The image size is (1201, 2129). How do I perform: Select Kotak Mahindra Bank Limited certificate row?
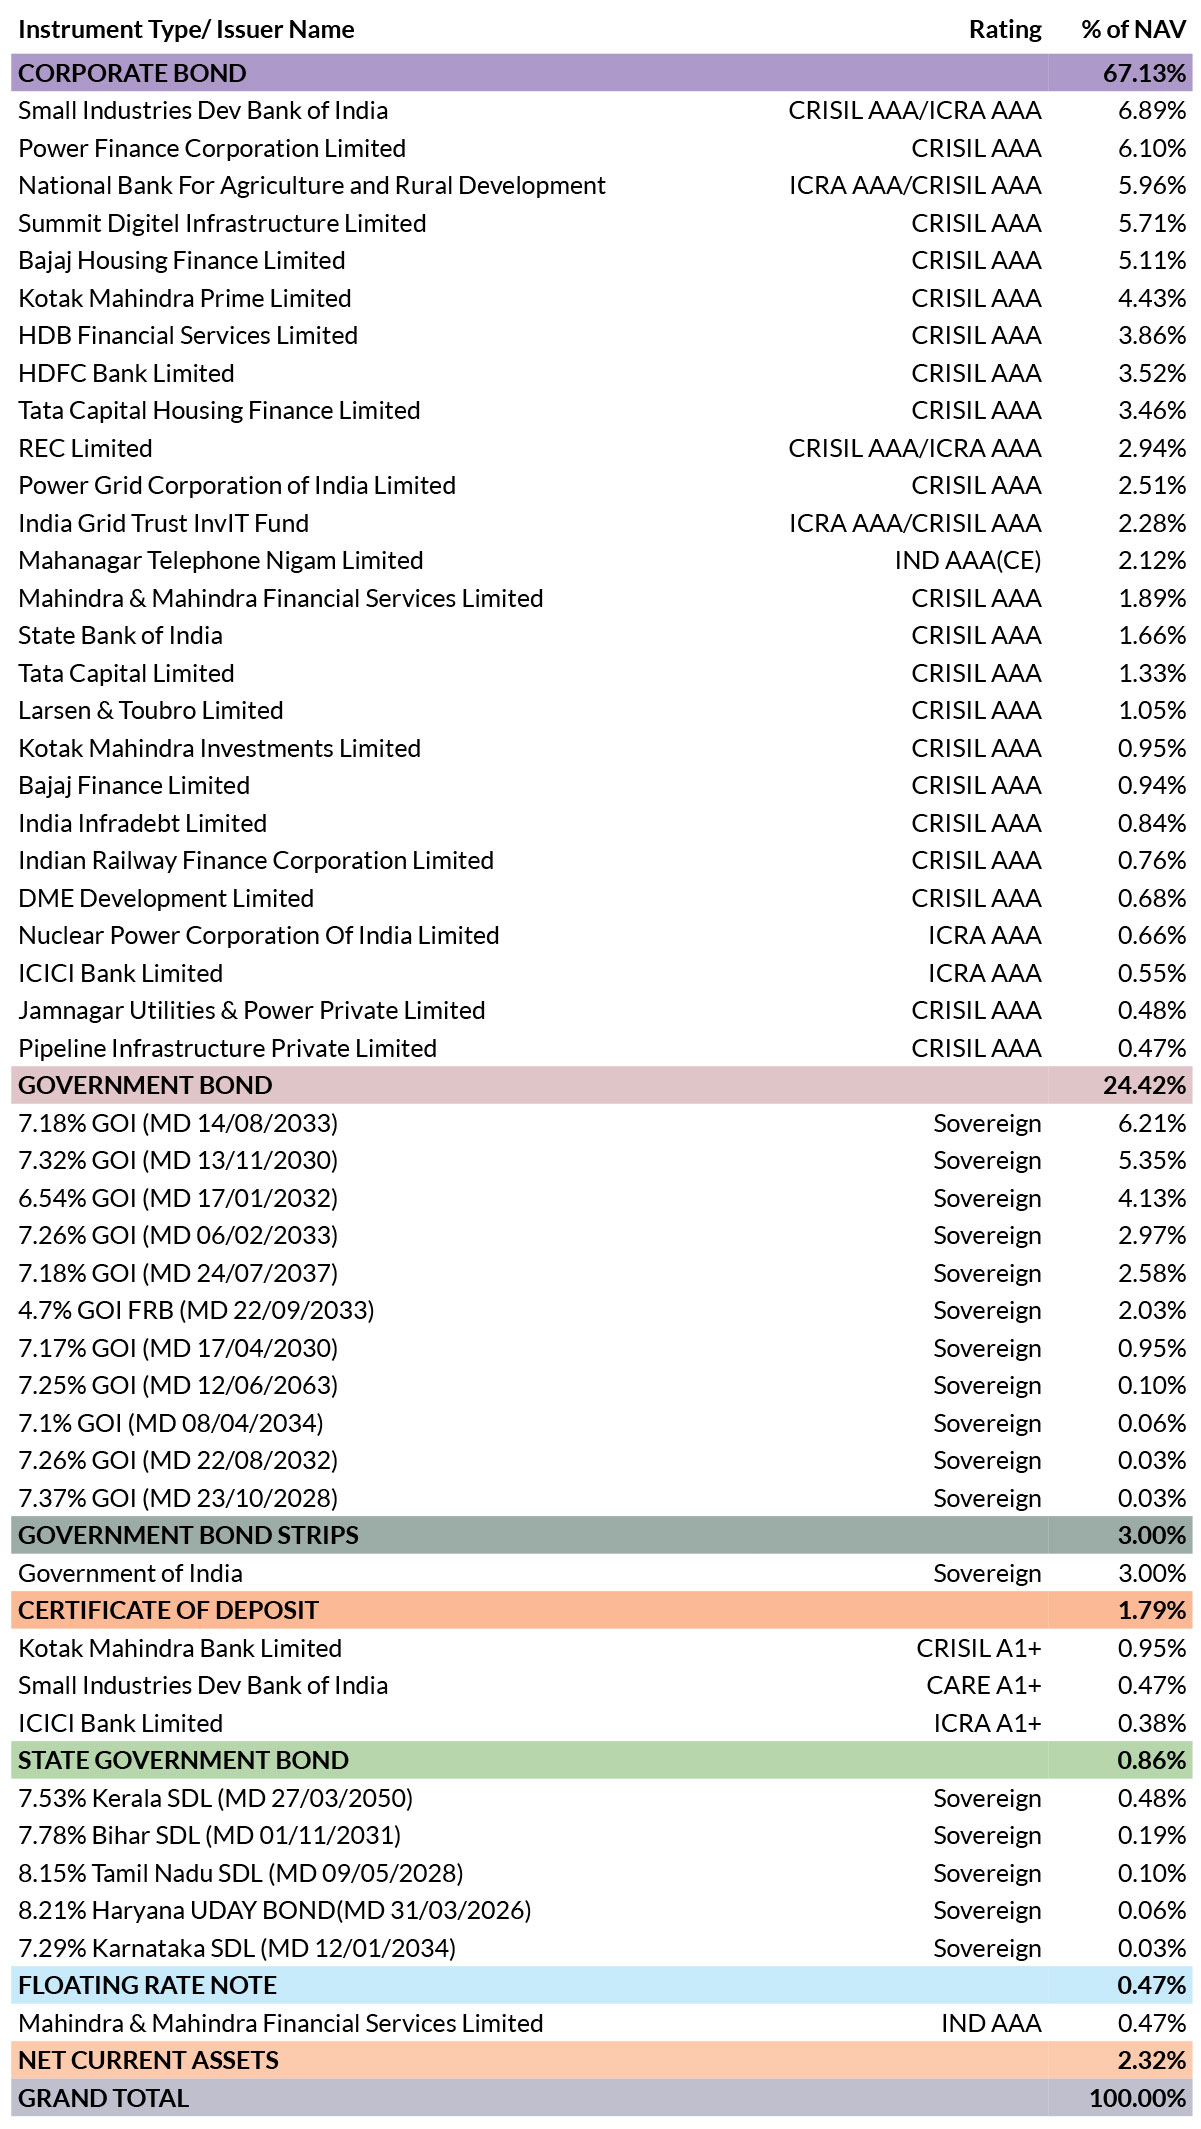pos(601,1648)
